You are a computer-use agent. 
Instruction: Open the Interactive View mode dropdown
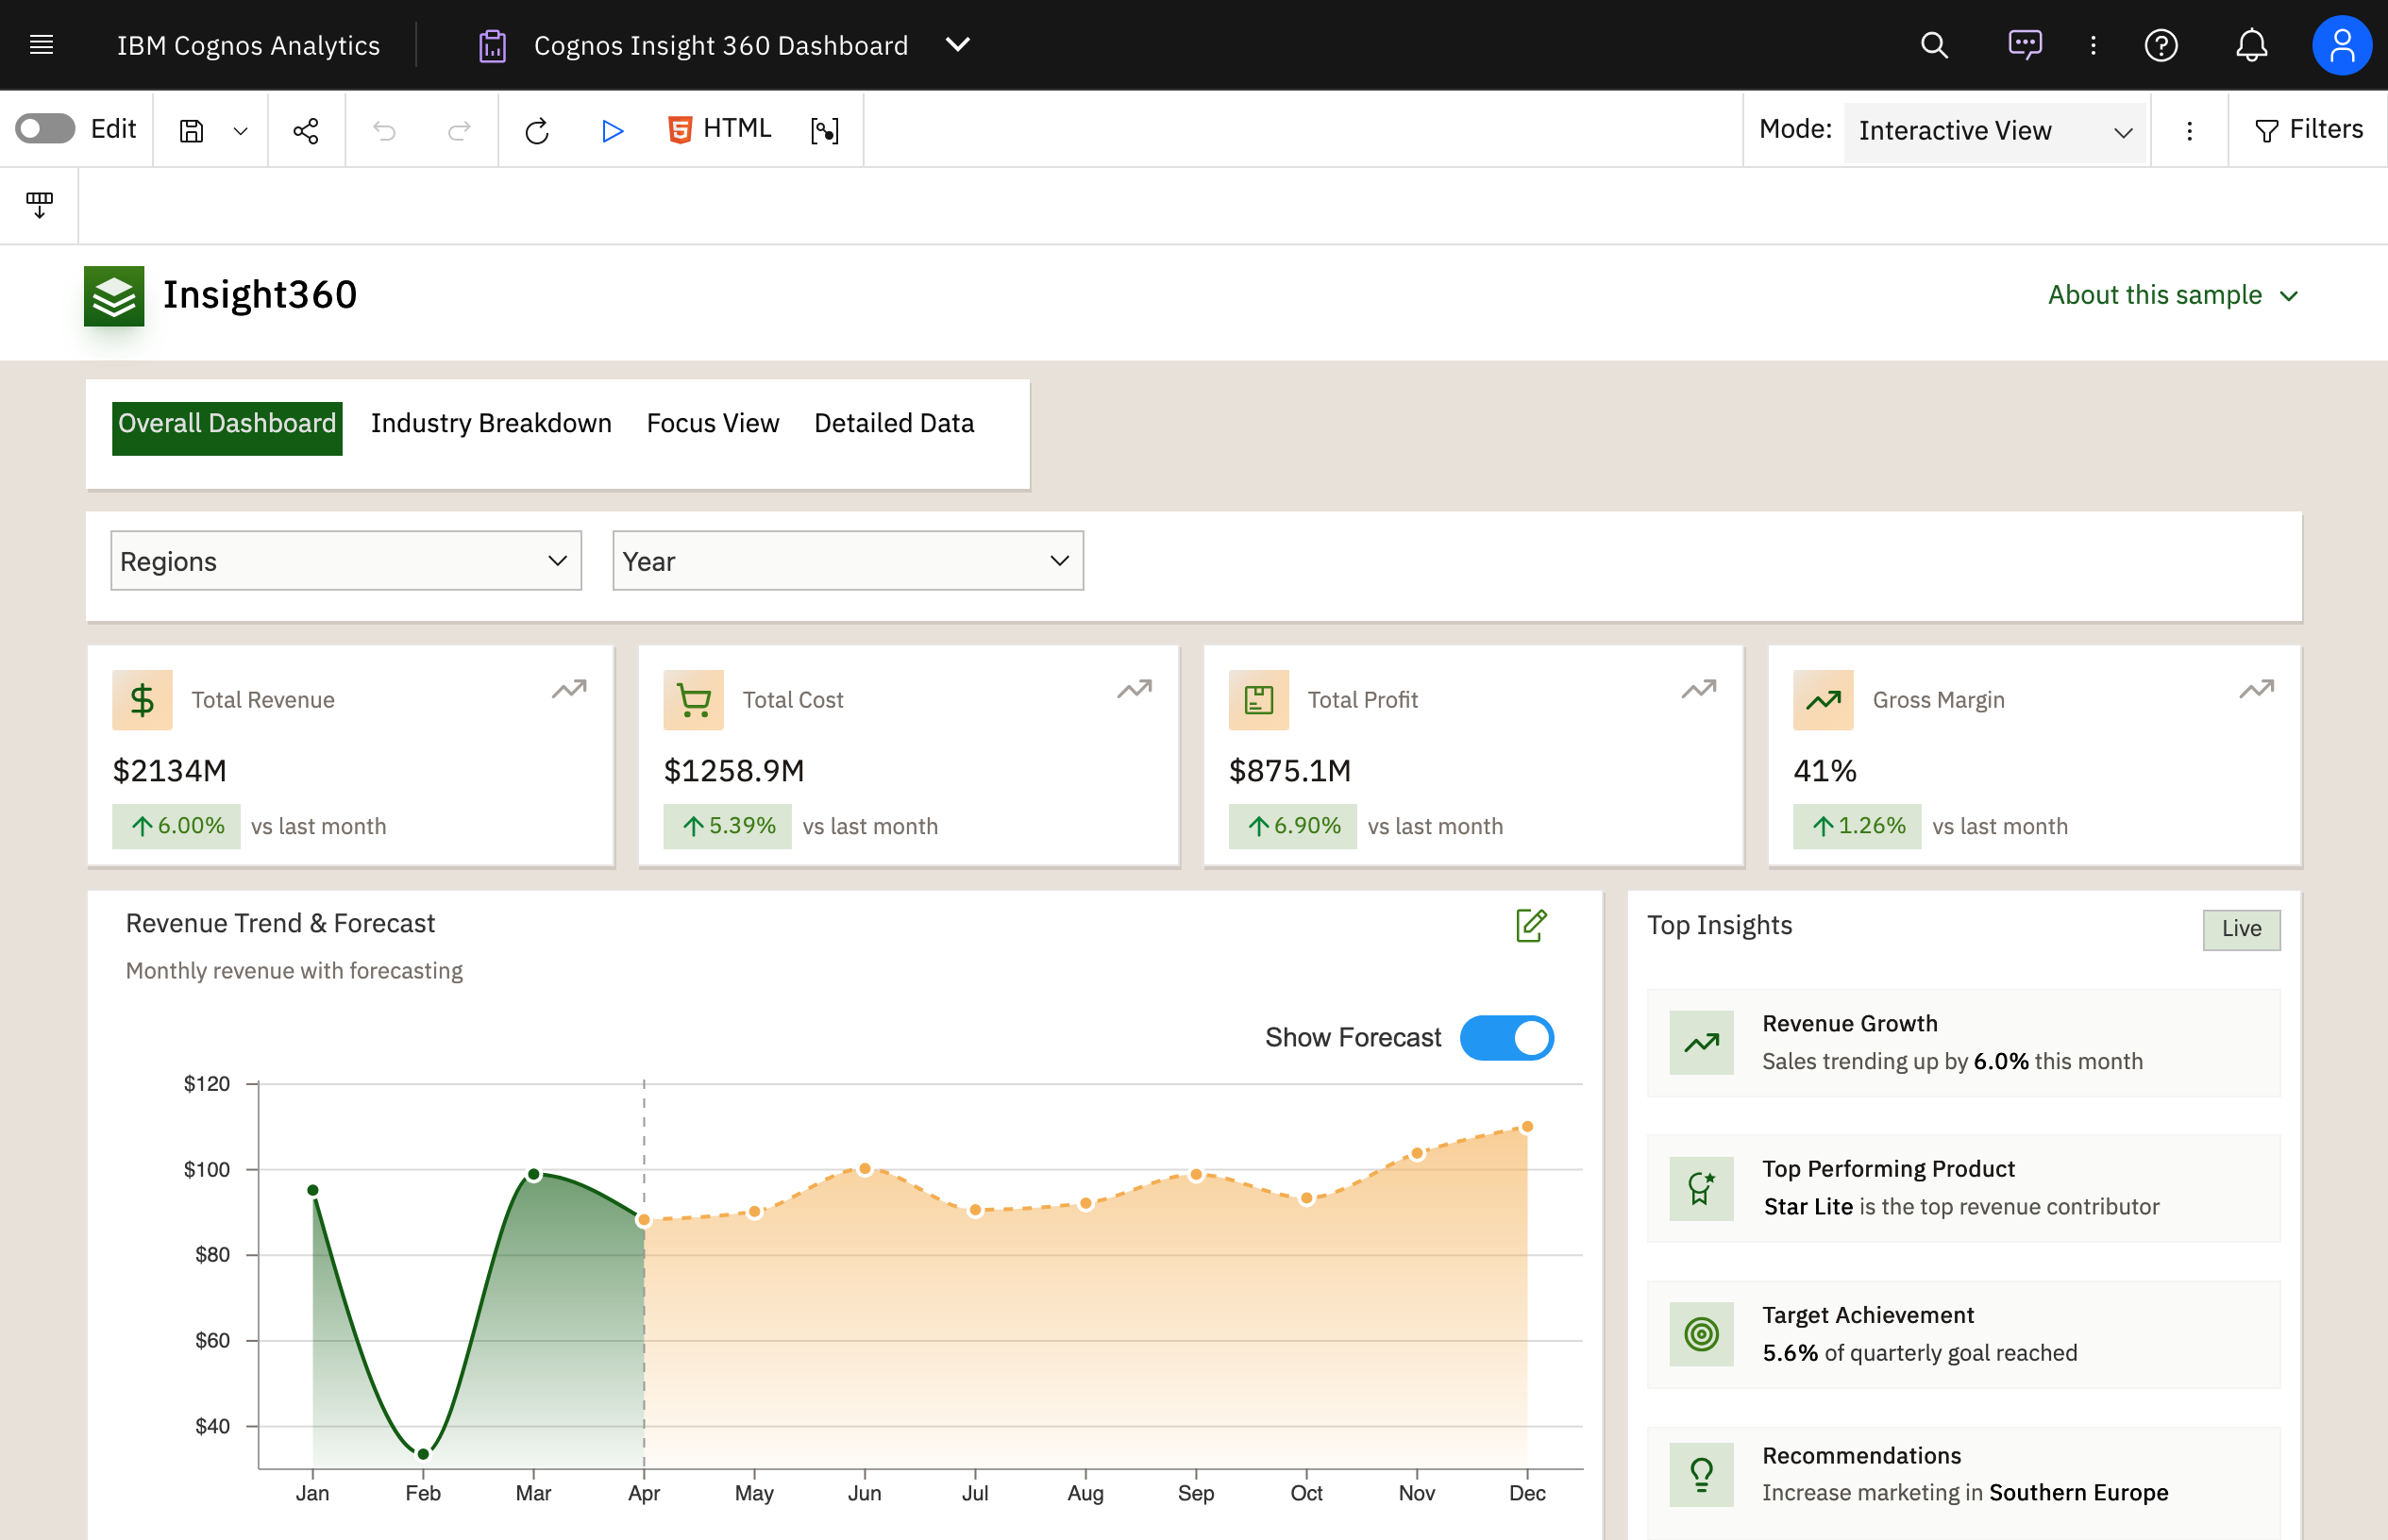(1994, 131)
